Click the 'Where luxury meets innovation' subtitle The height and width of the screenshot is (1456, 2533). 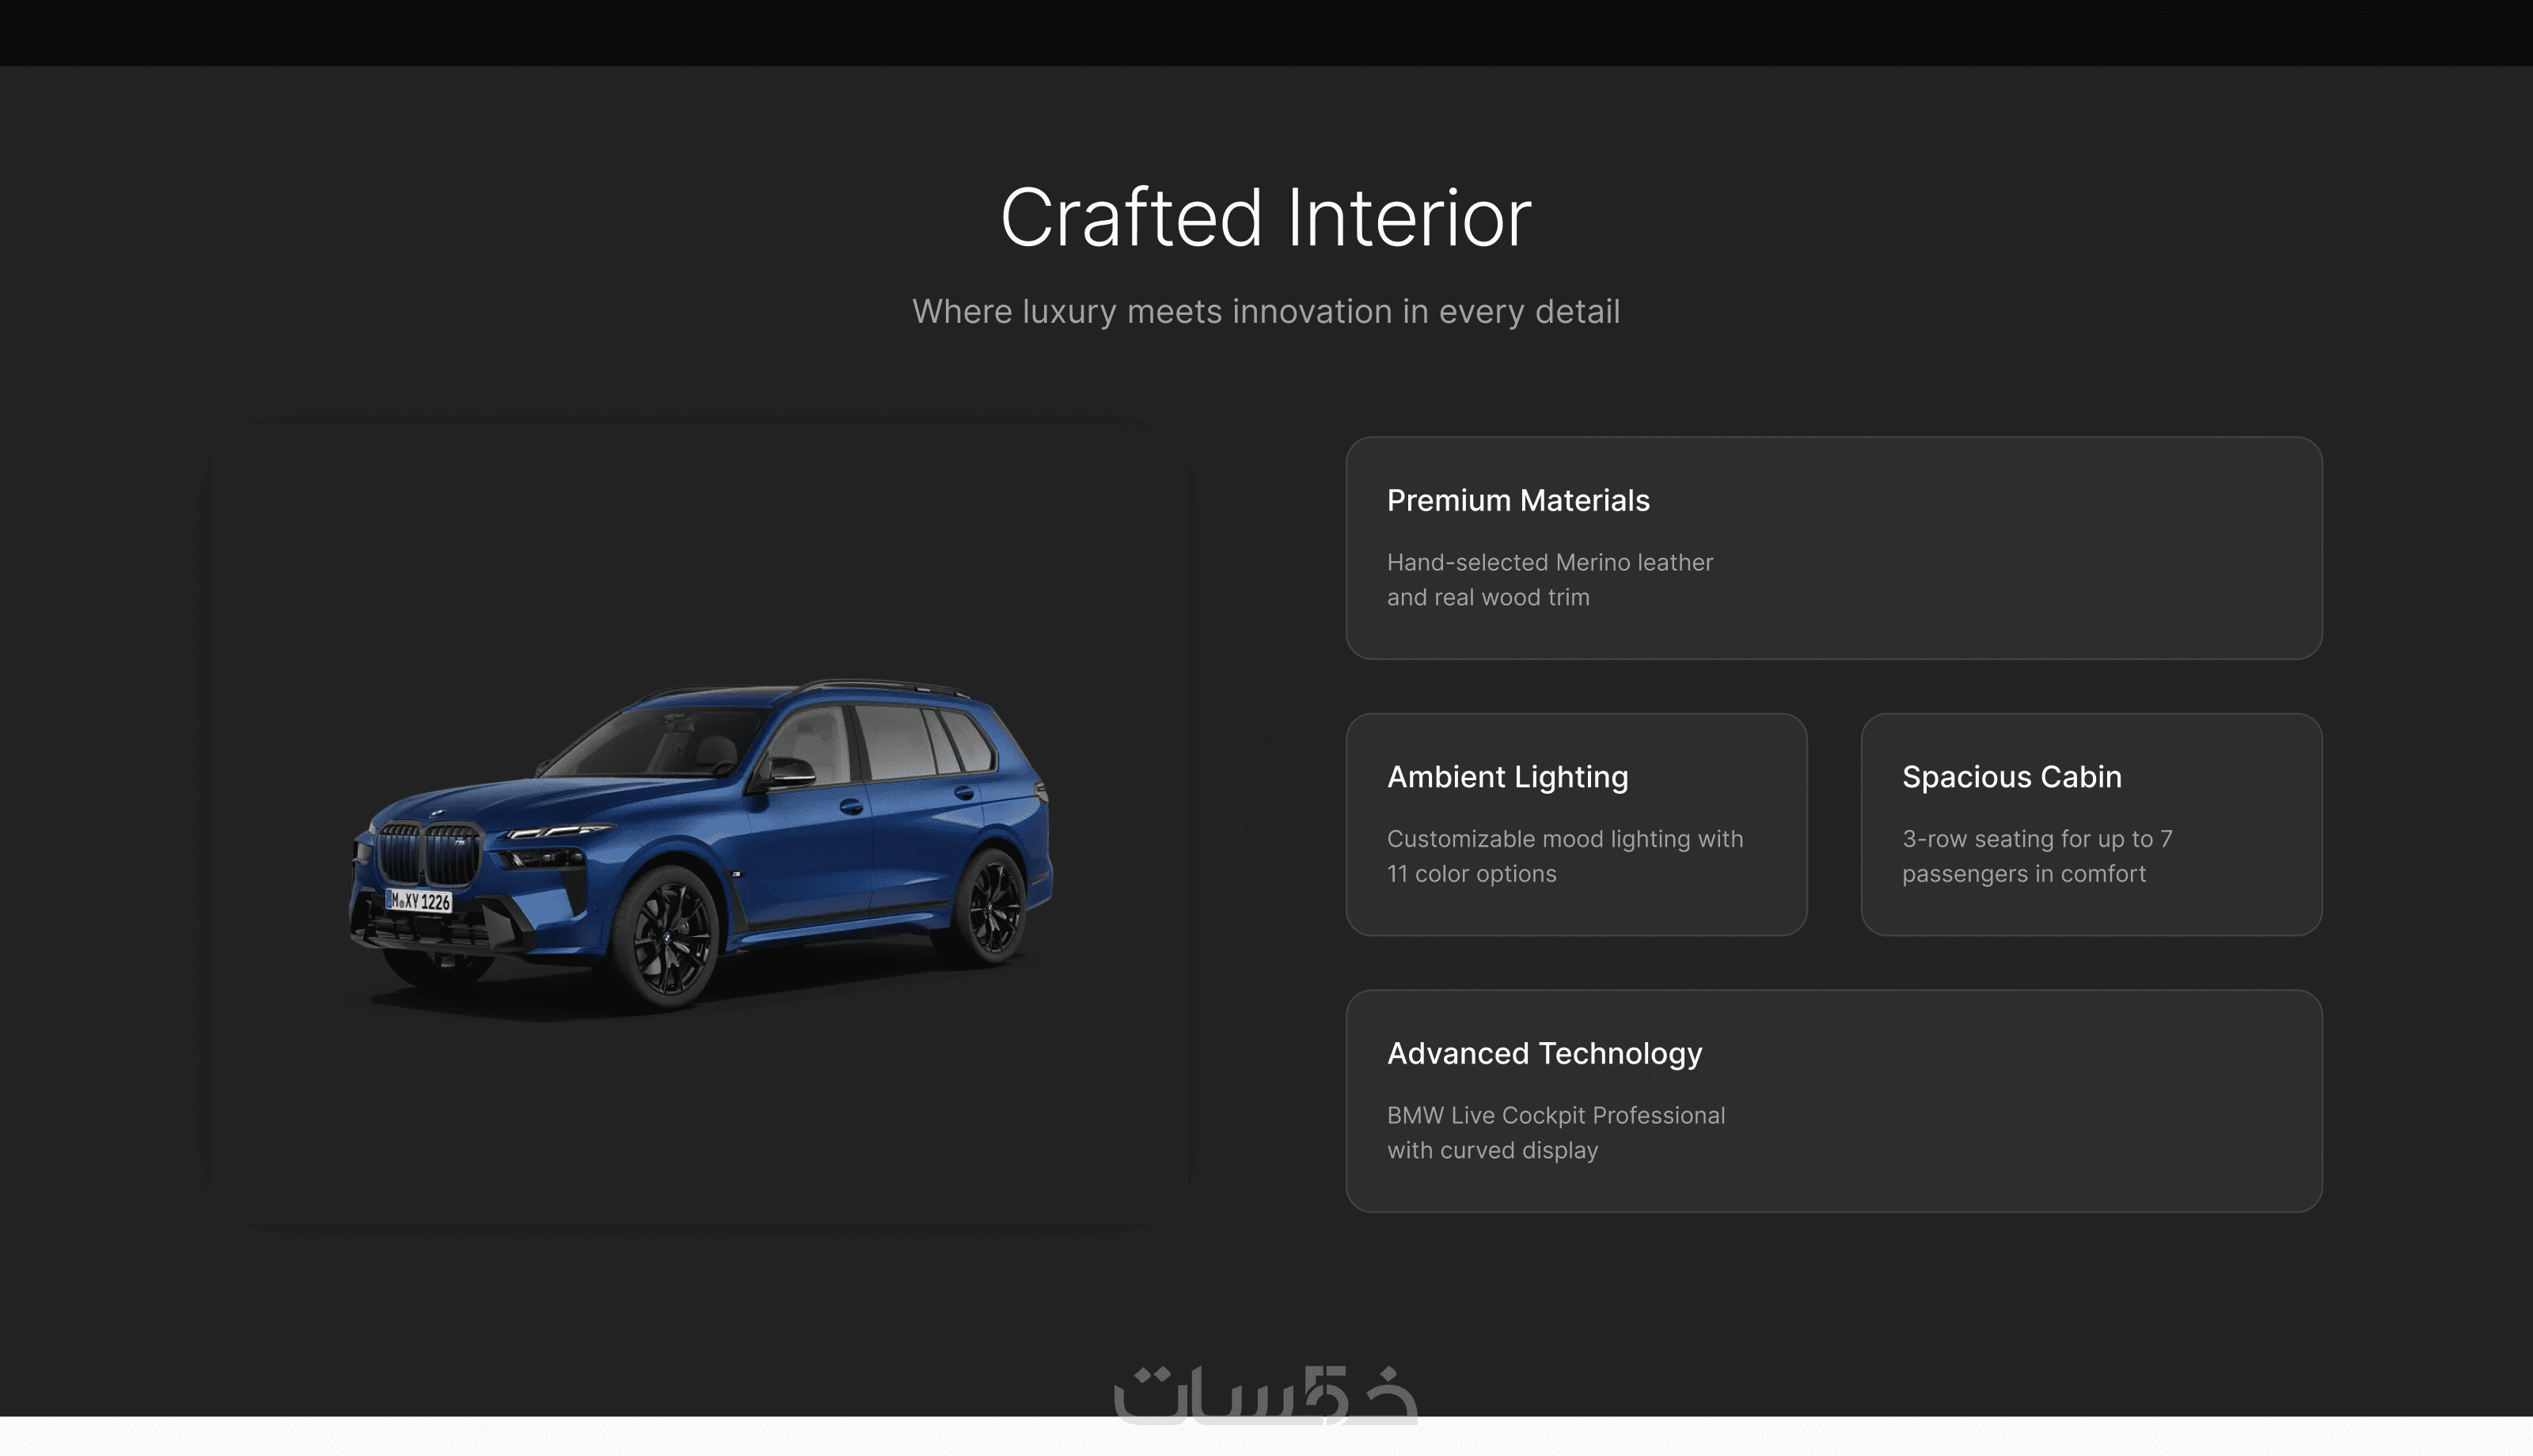pos(1265,312)
